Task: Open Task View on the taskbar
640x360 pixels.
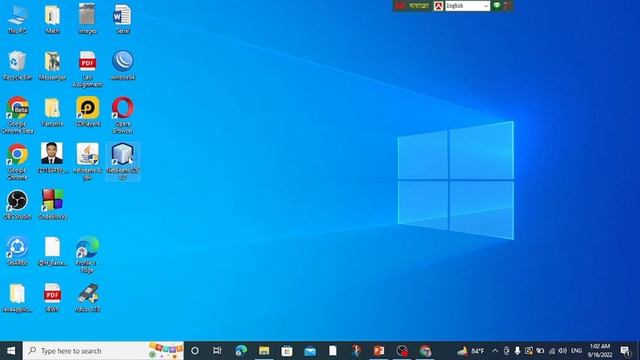Action: coord(217,351)
